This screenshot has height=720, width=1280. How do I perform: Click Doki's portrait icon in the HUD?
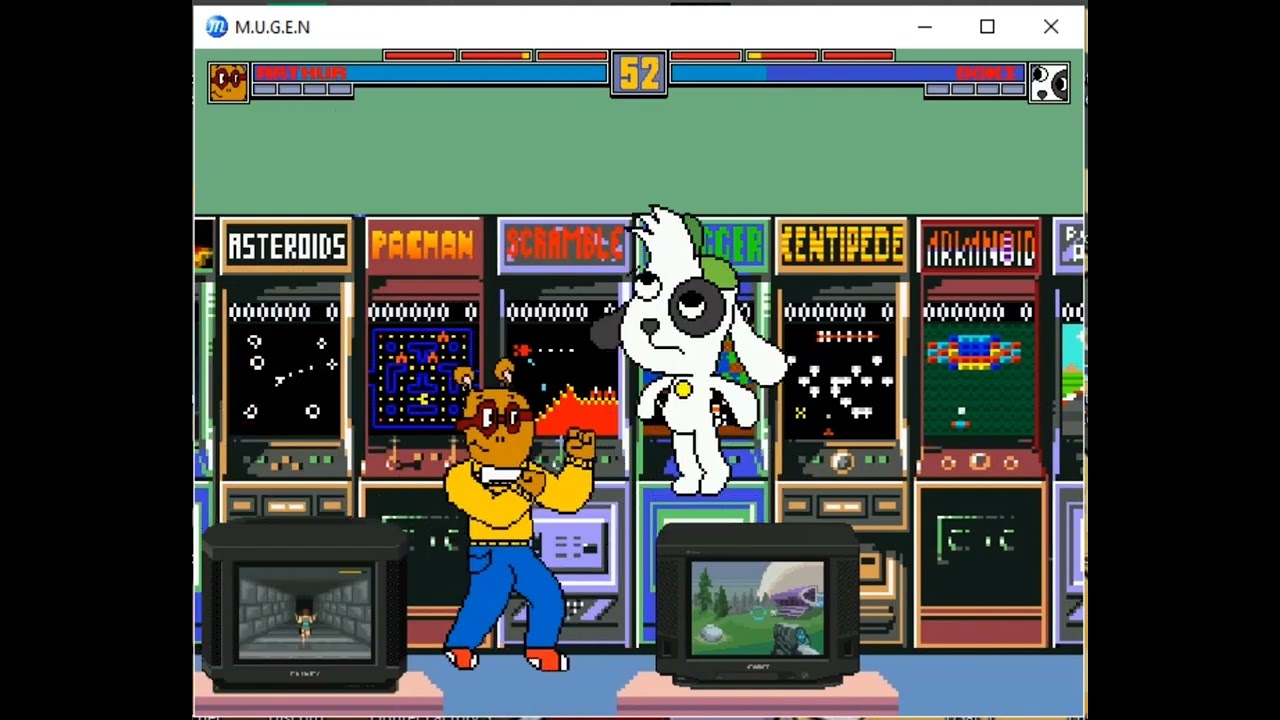click(1049, 82)
